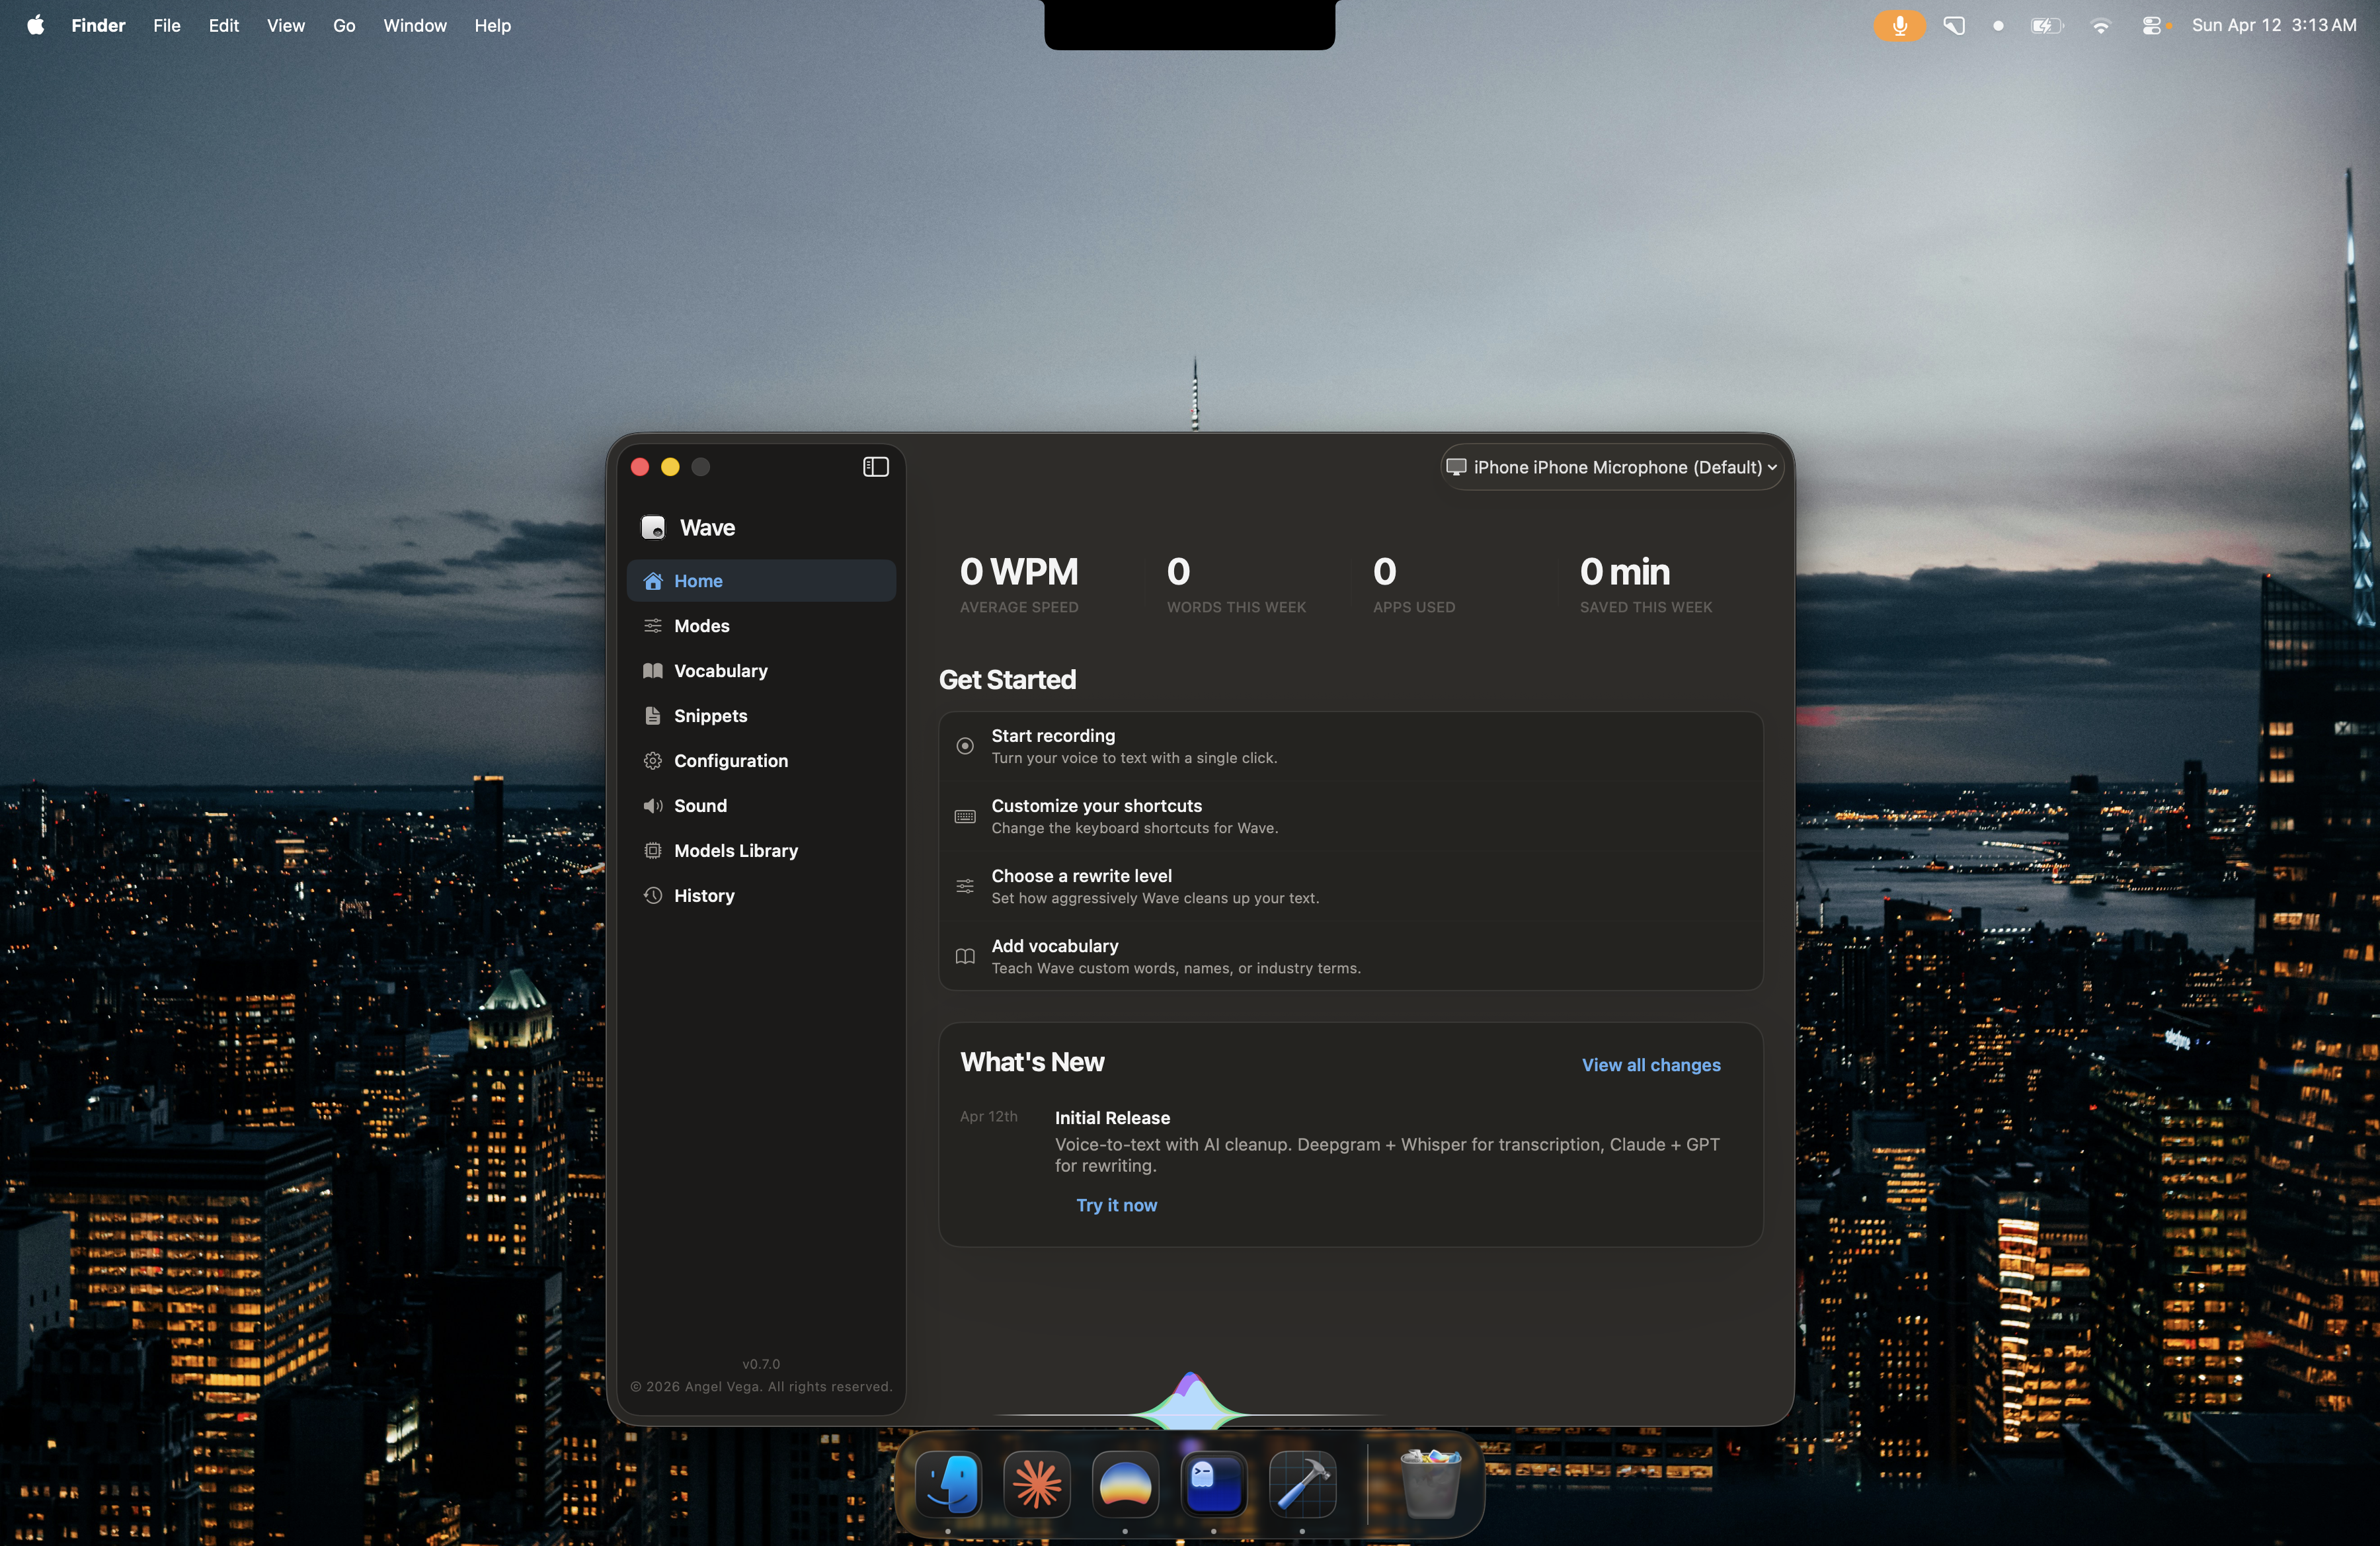Click the Try it now link
This screenshot has width=2380, height=1546.
(x=1116, y=1205)
